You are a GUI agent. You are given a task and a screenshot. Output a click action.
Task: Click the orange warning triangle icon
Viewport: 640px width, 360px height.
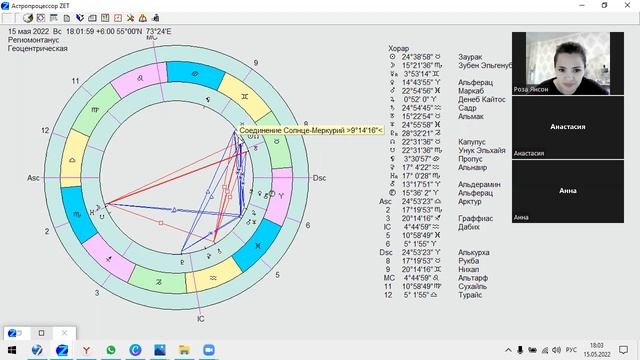(142, 18)
